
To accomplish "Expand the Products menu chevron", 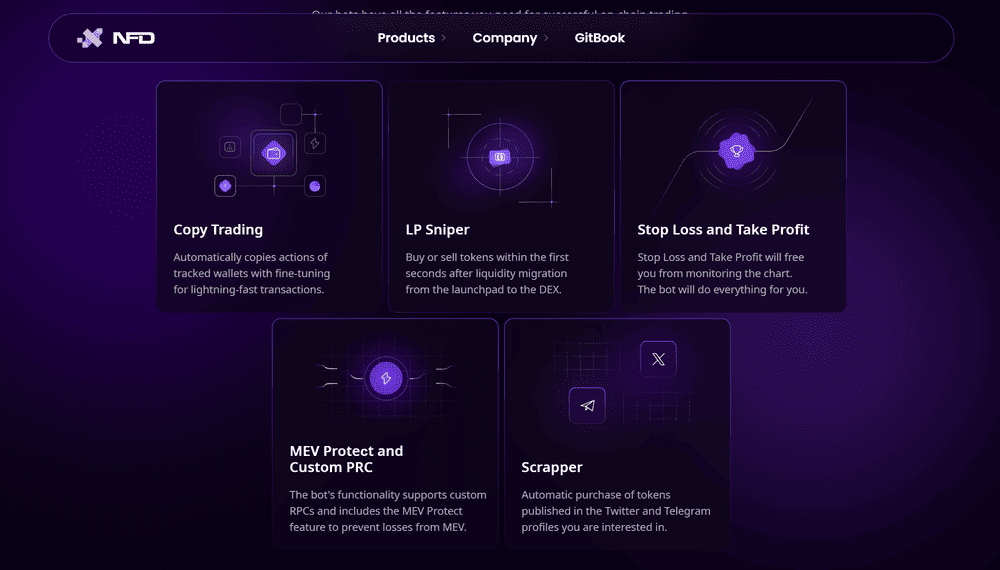I will pyautogui.click(x=444, y=38).
